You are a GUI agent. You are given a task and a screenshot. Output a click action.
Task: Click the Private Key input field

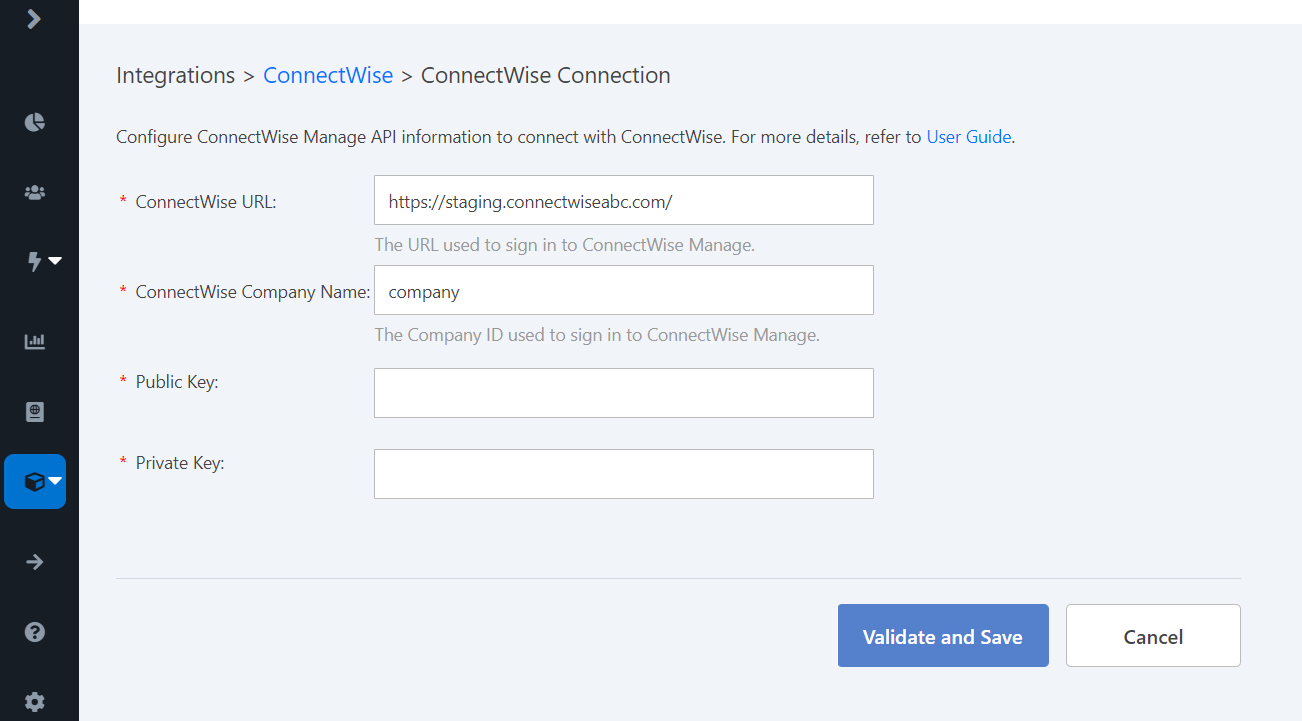[x=623, y=473]
